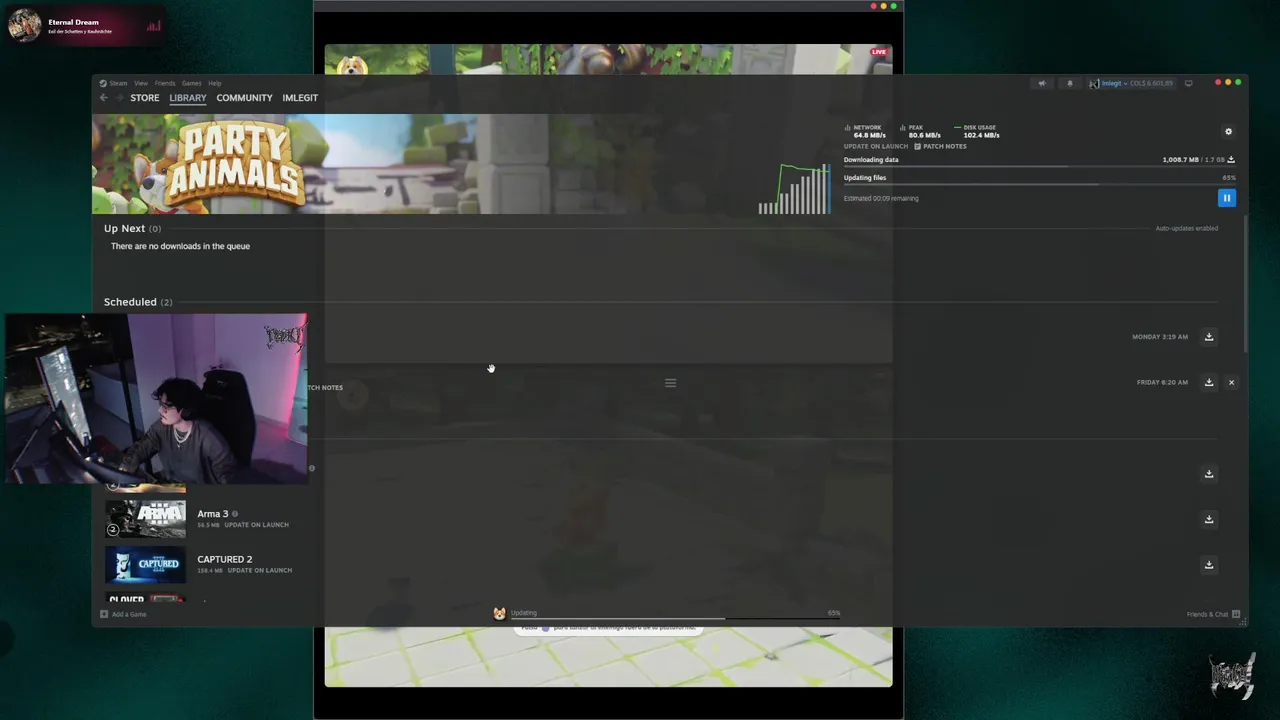Click the bottom Updating progress bar
The image size is (1280, 720).
tap(675, 618)
